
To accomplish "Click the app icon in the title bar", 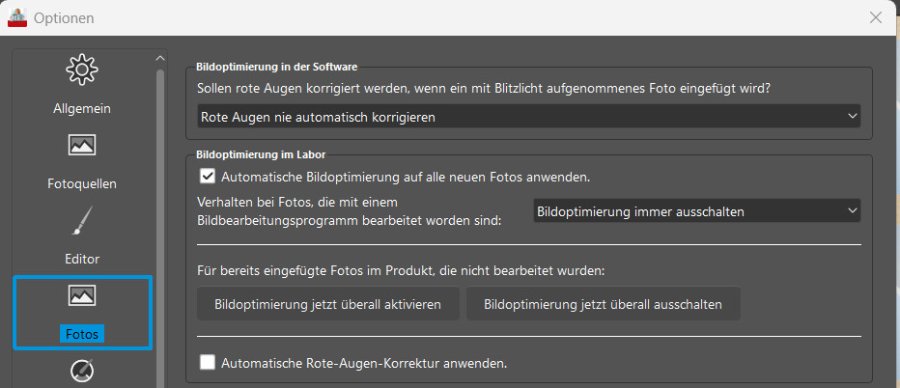I will (17, 17).
